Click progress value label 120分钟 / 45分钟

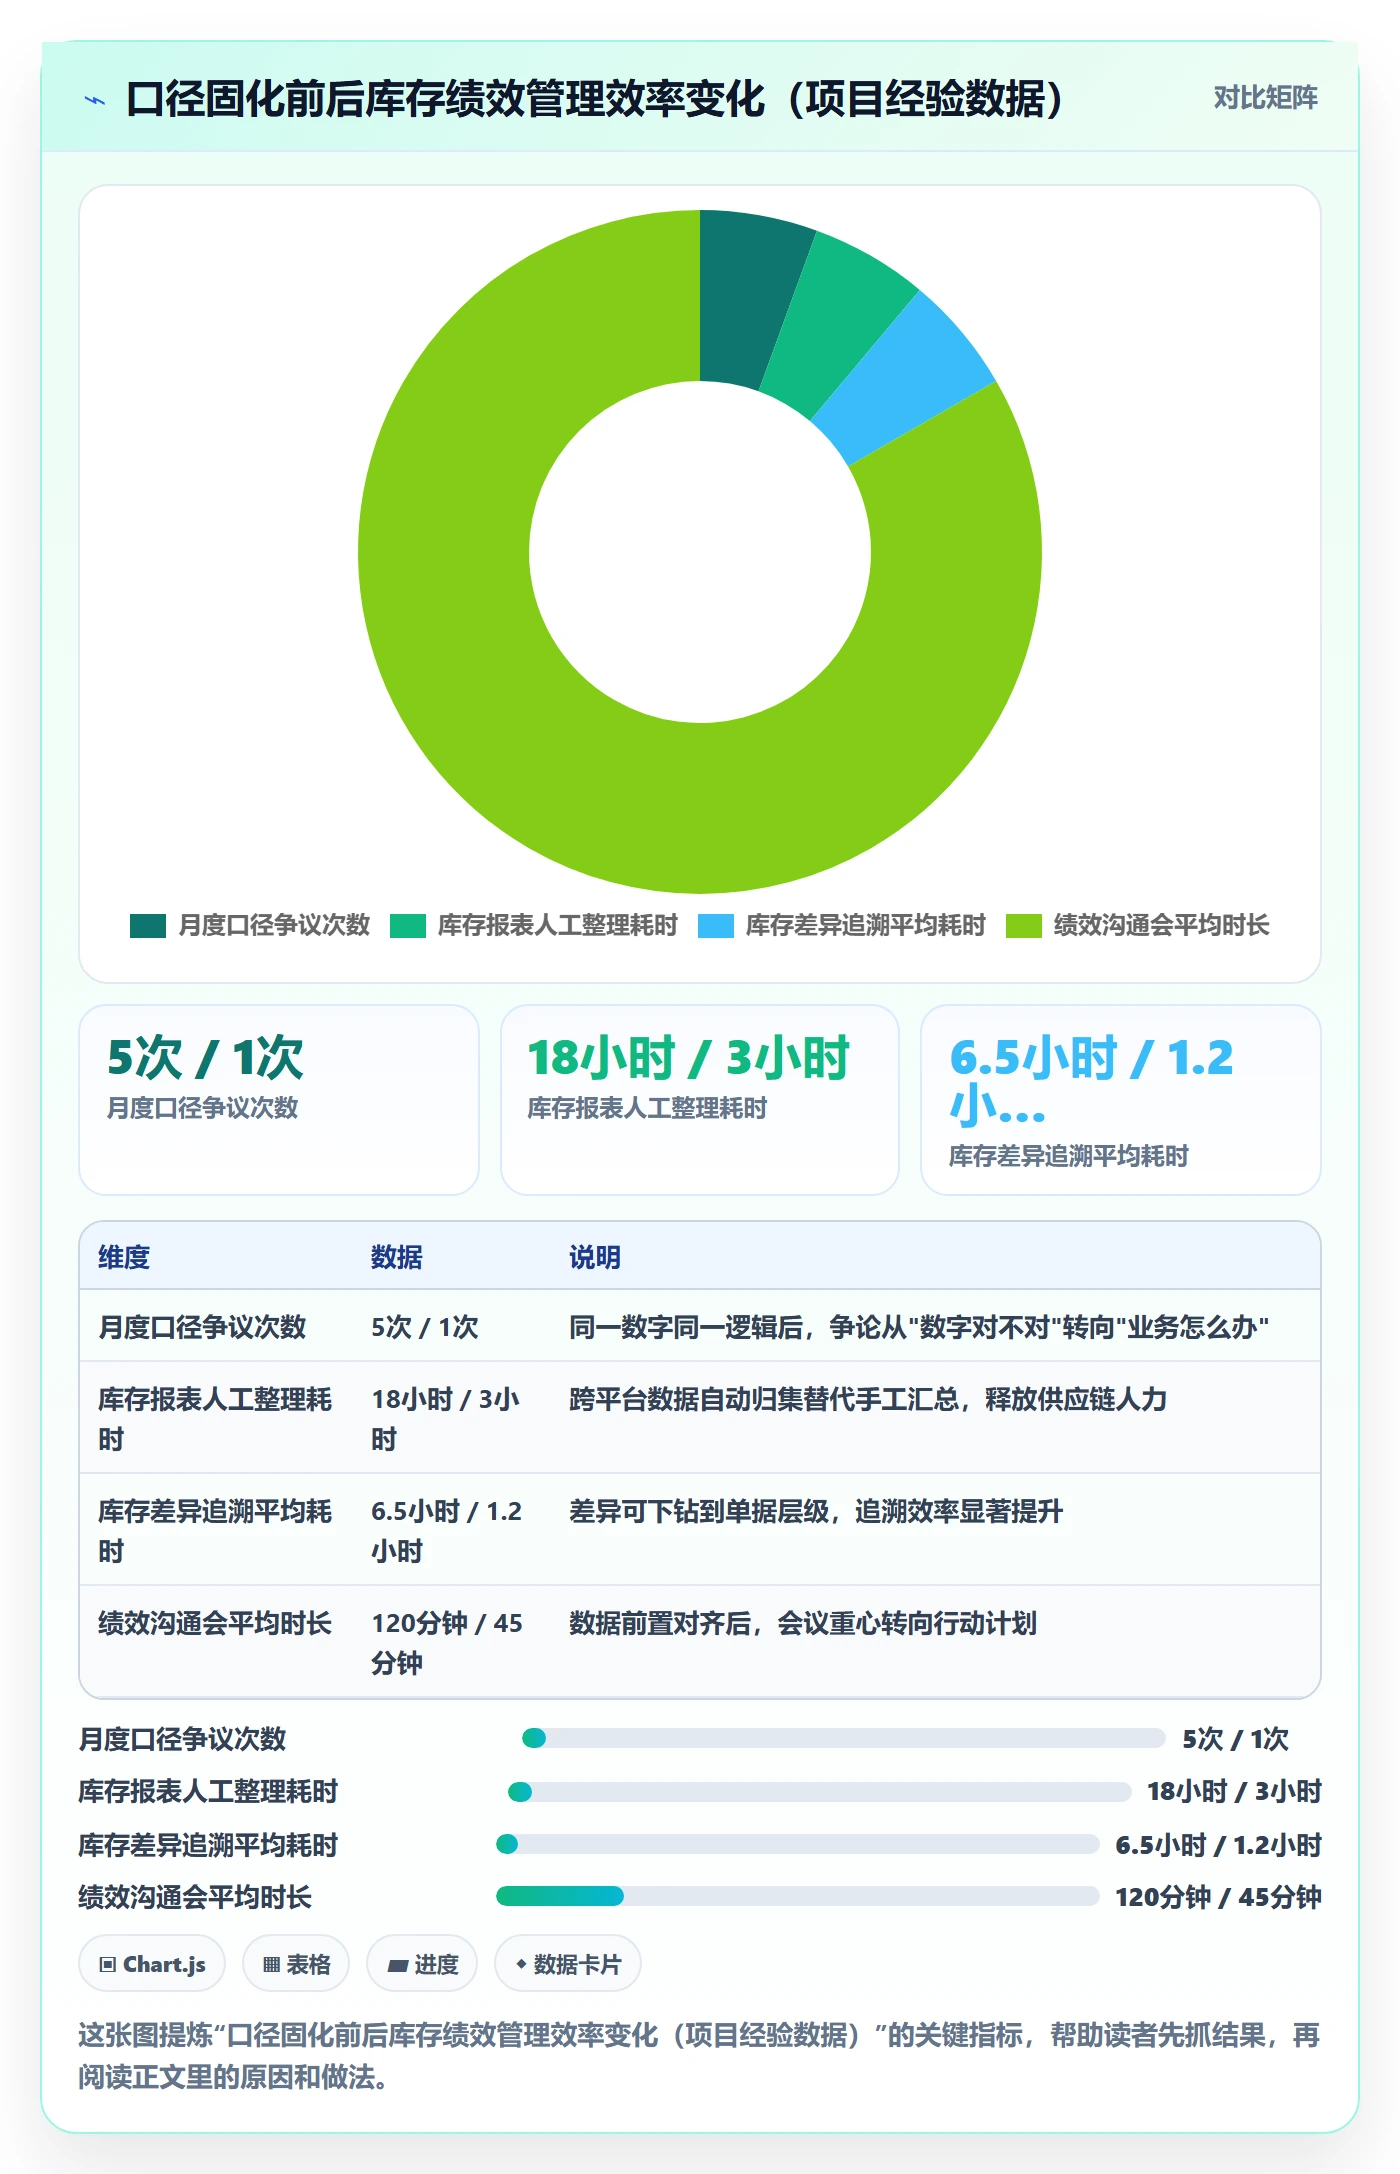(1218, 1897)
